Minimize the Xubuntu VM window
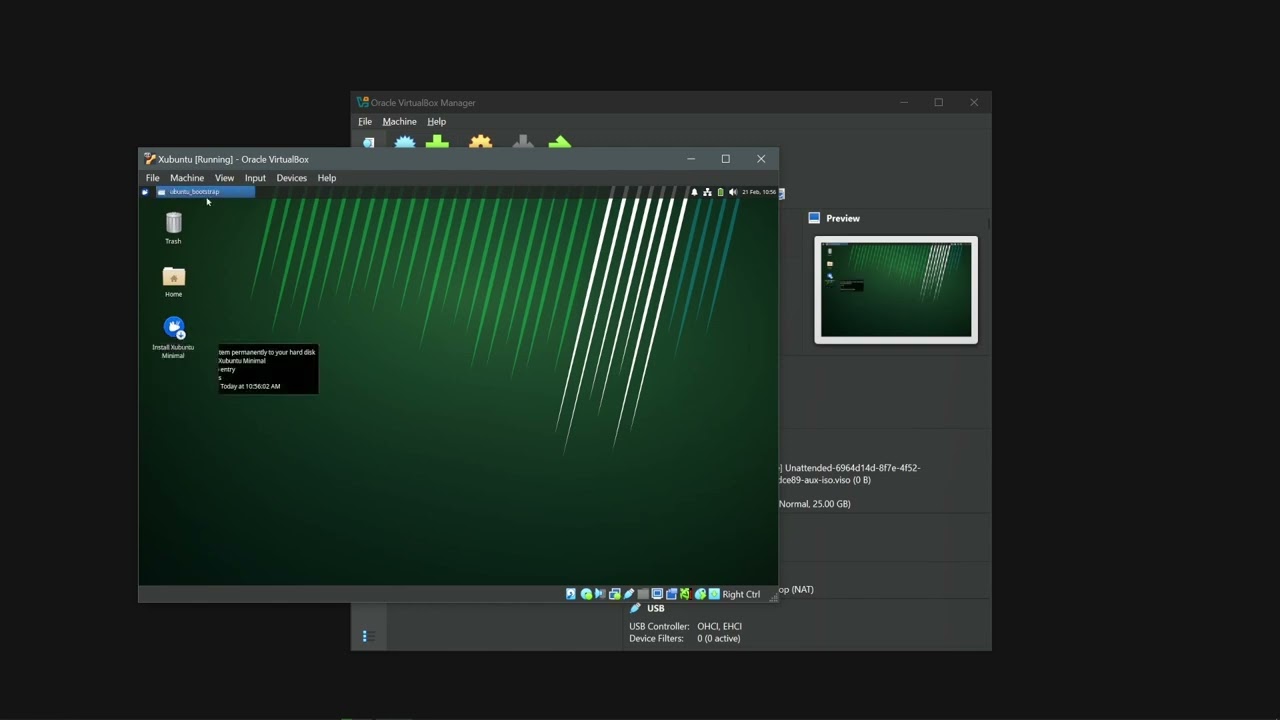This screenshot has height=720, width=1280. [691, 159]
